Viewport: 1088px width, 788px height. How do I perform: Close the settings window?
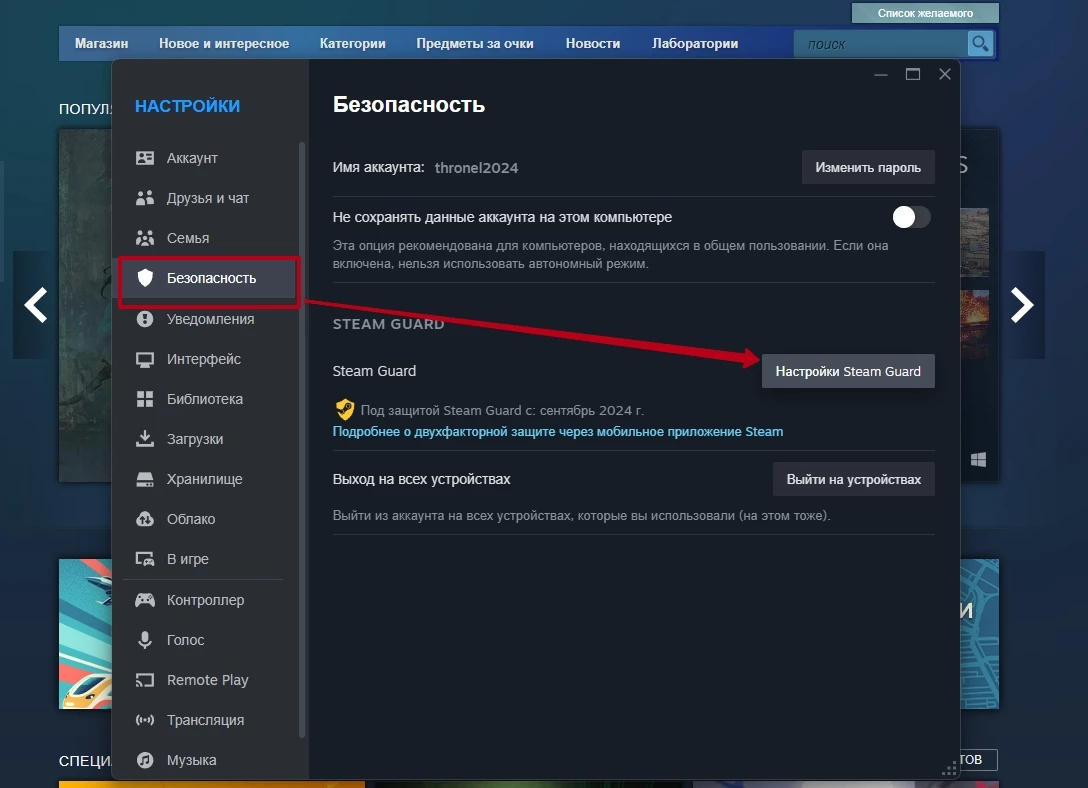point(944,74)
